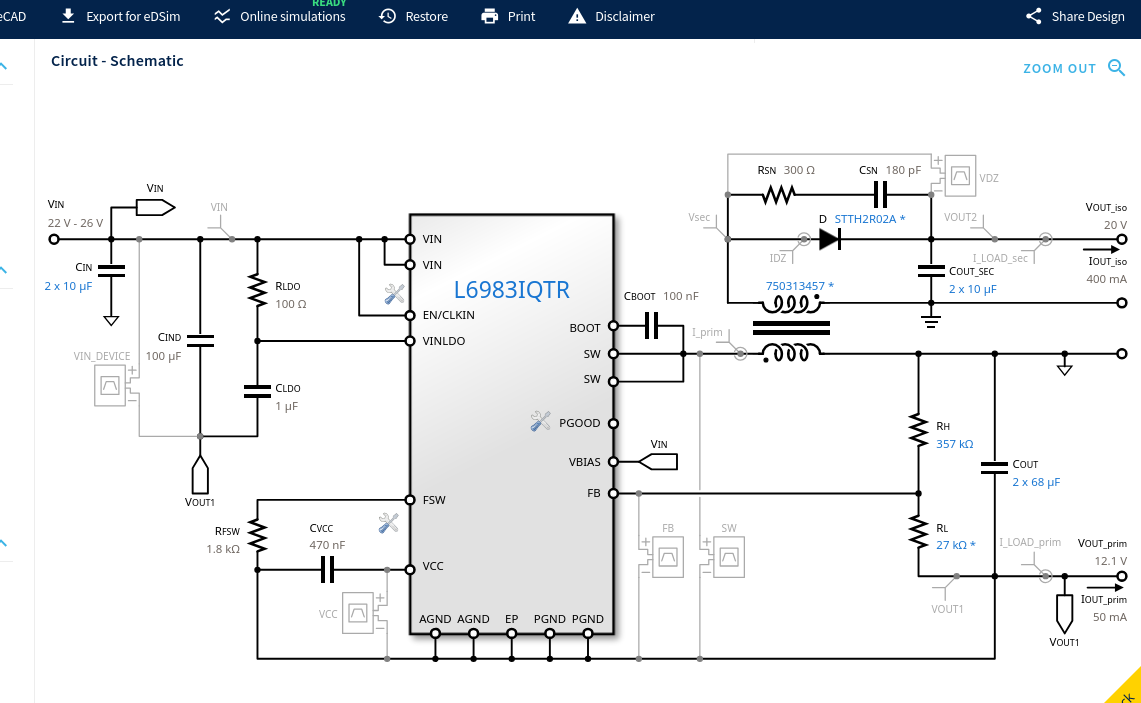Open the VDZ scope probe icon
This screenshot has height=703, width=1141.
point(961,177)
